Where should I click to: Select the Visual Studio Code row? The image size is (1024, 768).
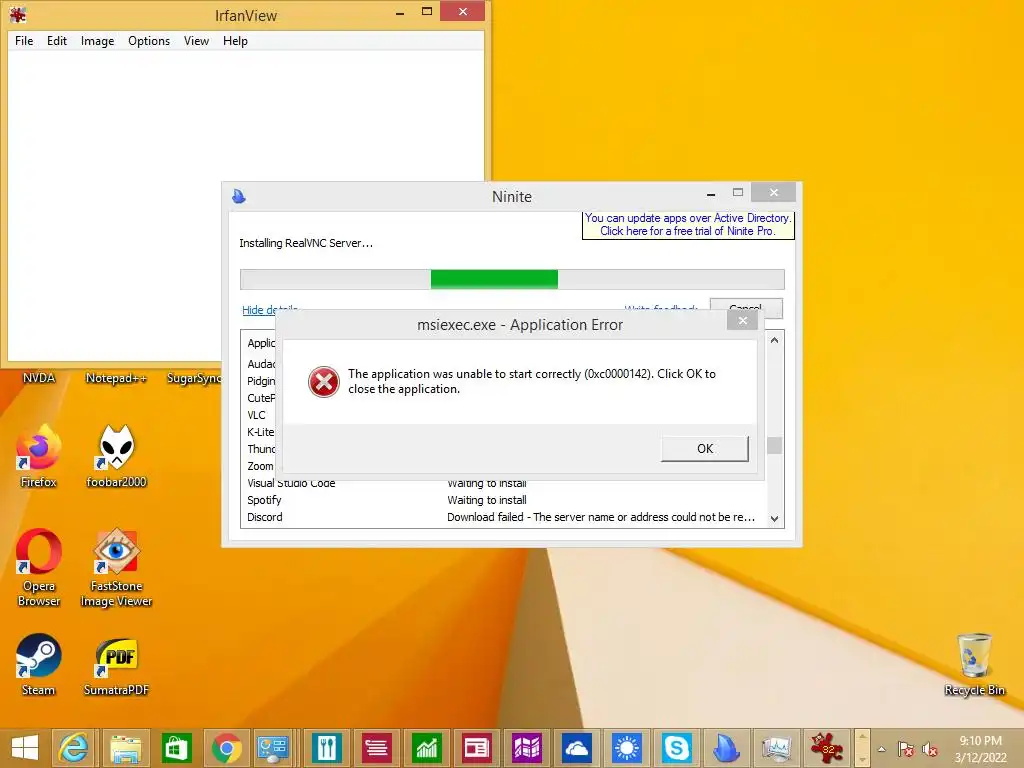501,484
